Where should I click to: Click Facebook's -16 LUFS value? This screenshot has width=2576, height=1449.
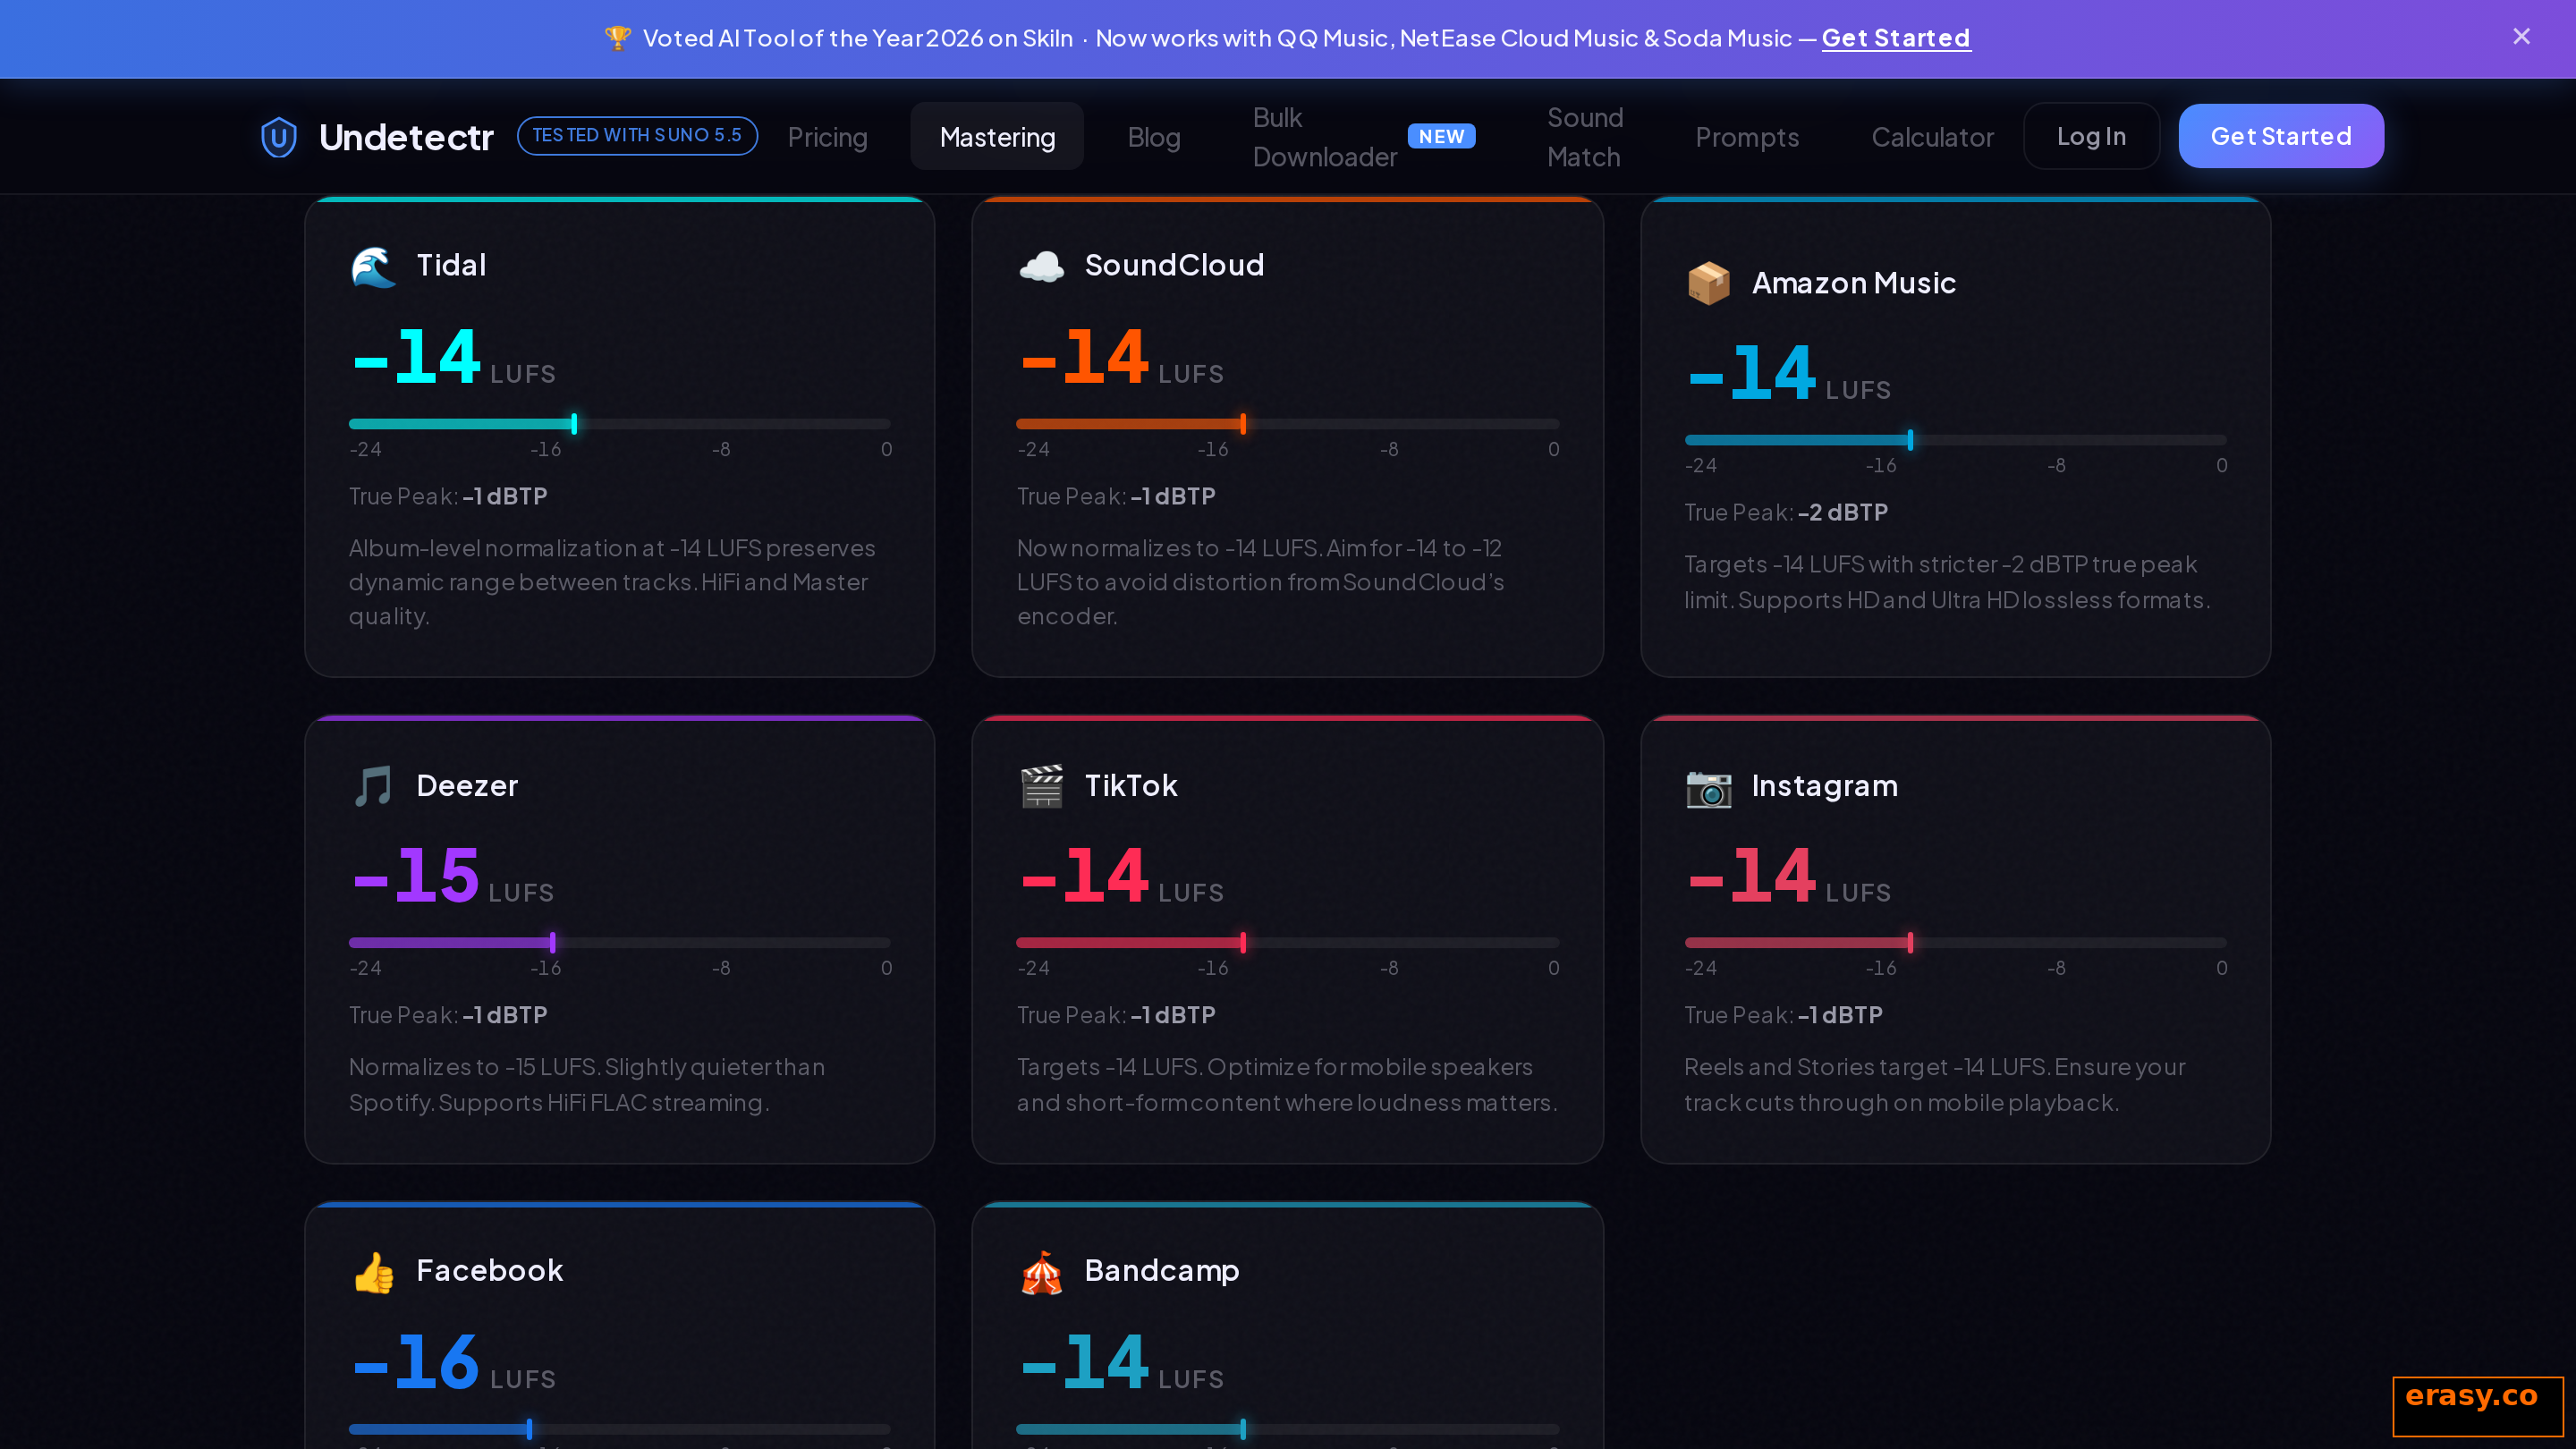453,1362
